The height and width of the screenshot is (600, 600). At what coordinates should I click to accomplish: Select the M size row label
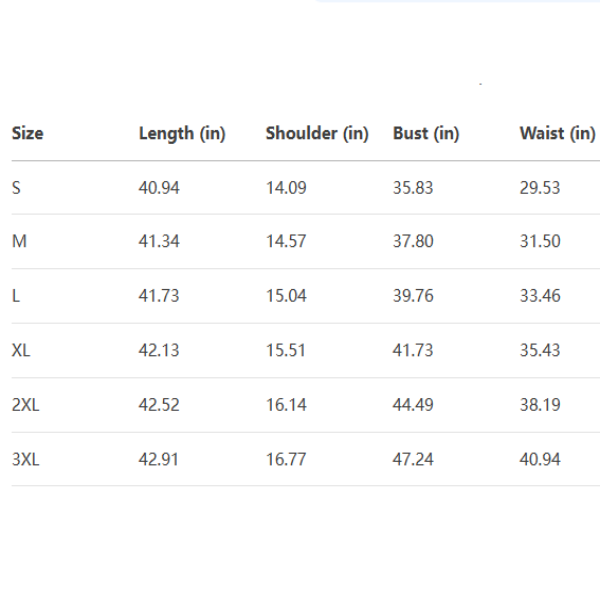click(18, 241)
